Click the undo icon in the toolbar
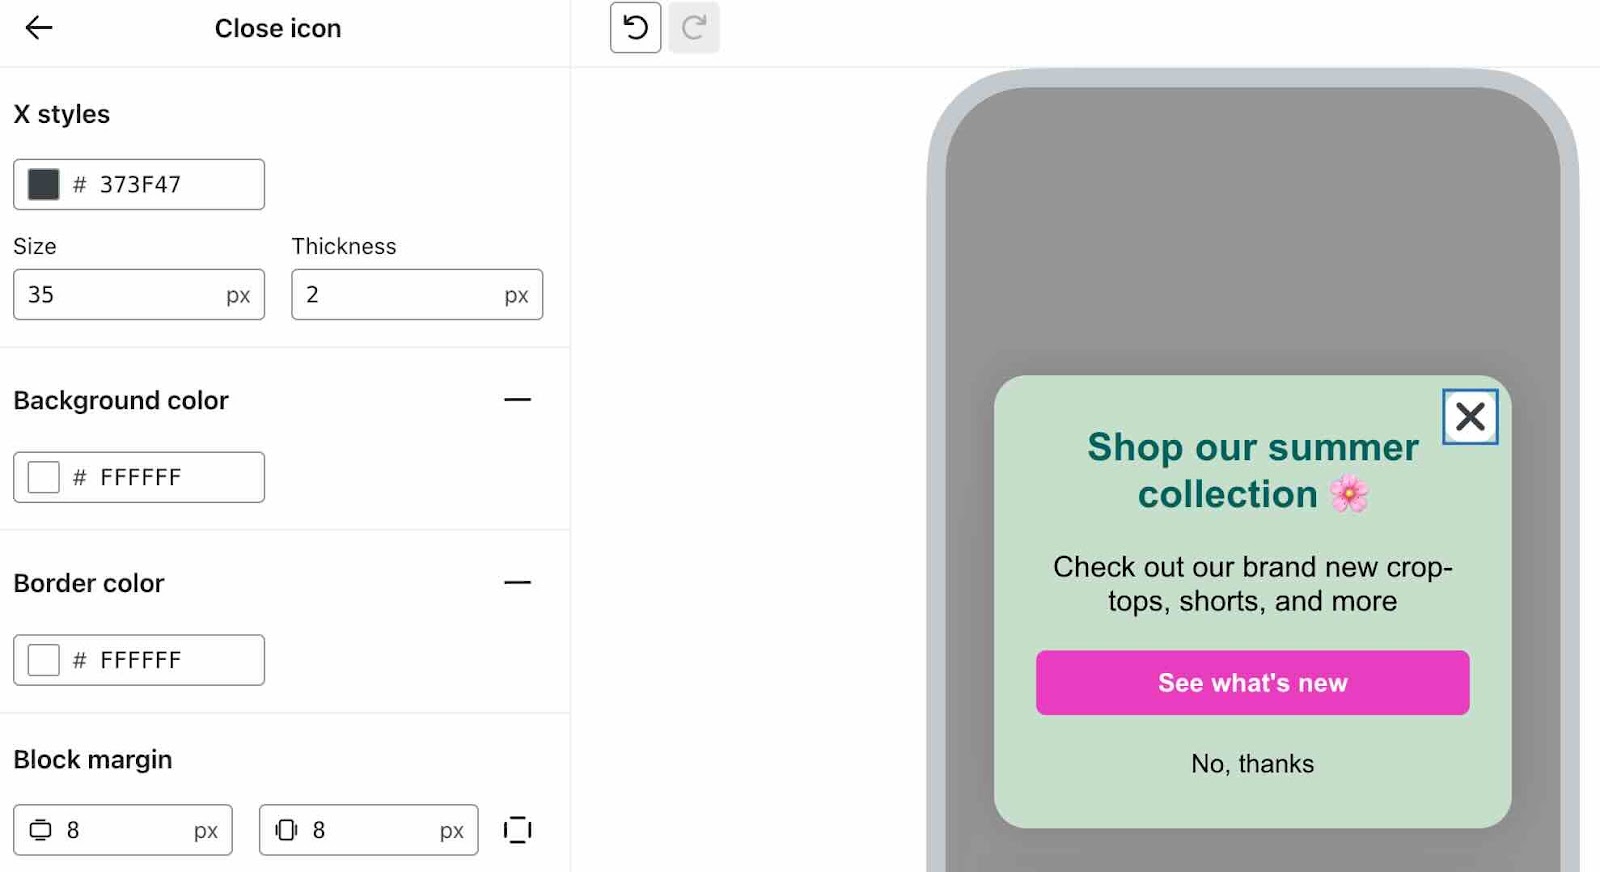This screenshot has height=872, width=1600. click(634, 28)
